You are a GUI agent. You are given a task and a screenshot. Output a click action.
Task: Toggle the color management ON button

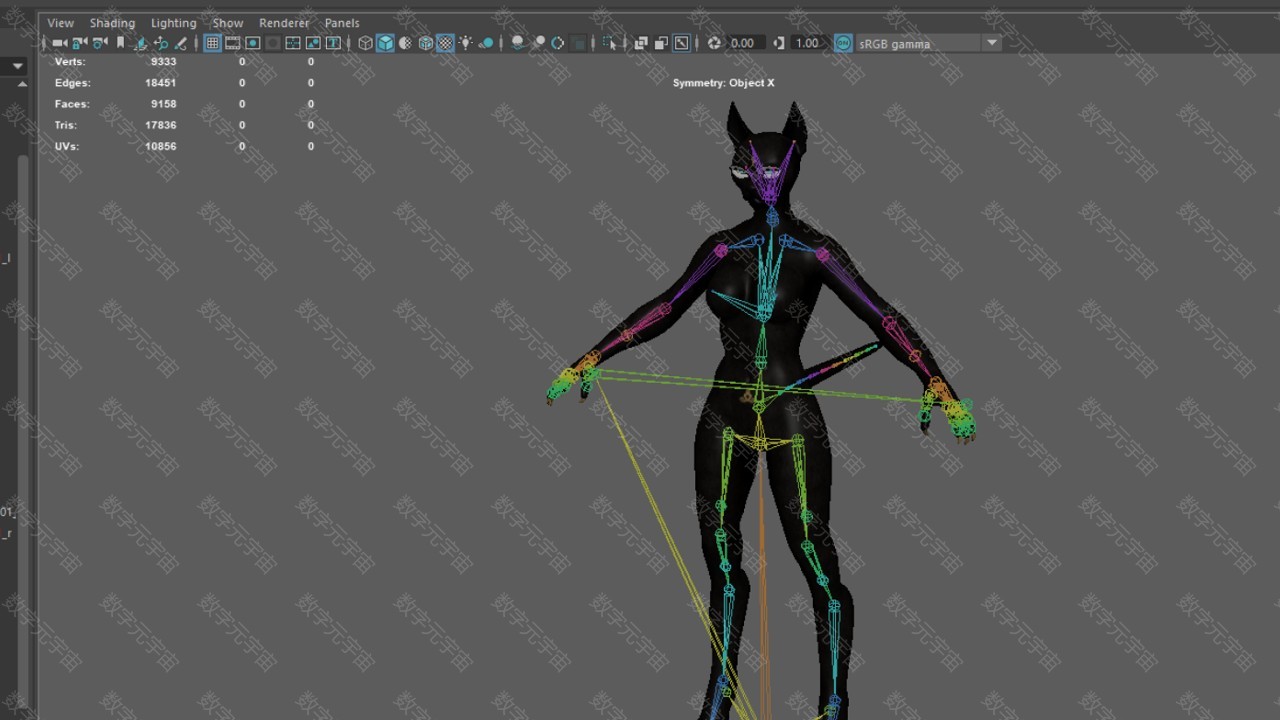tap(843, 43)
